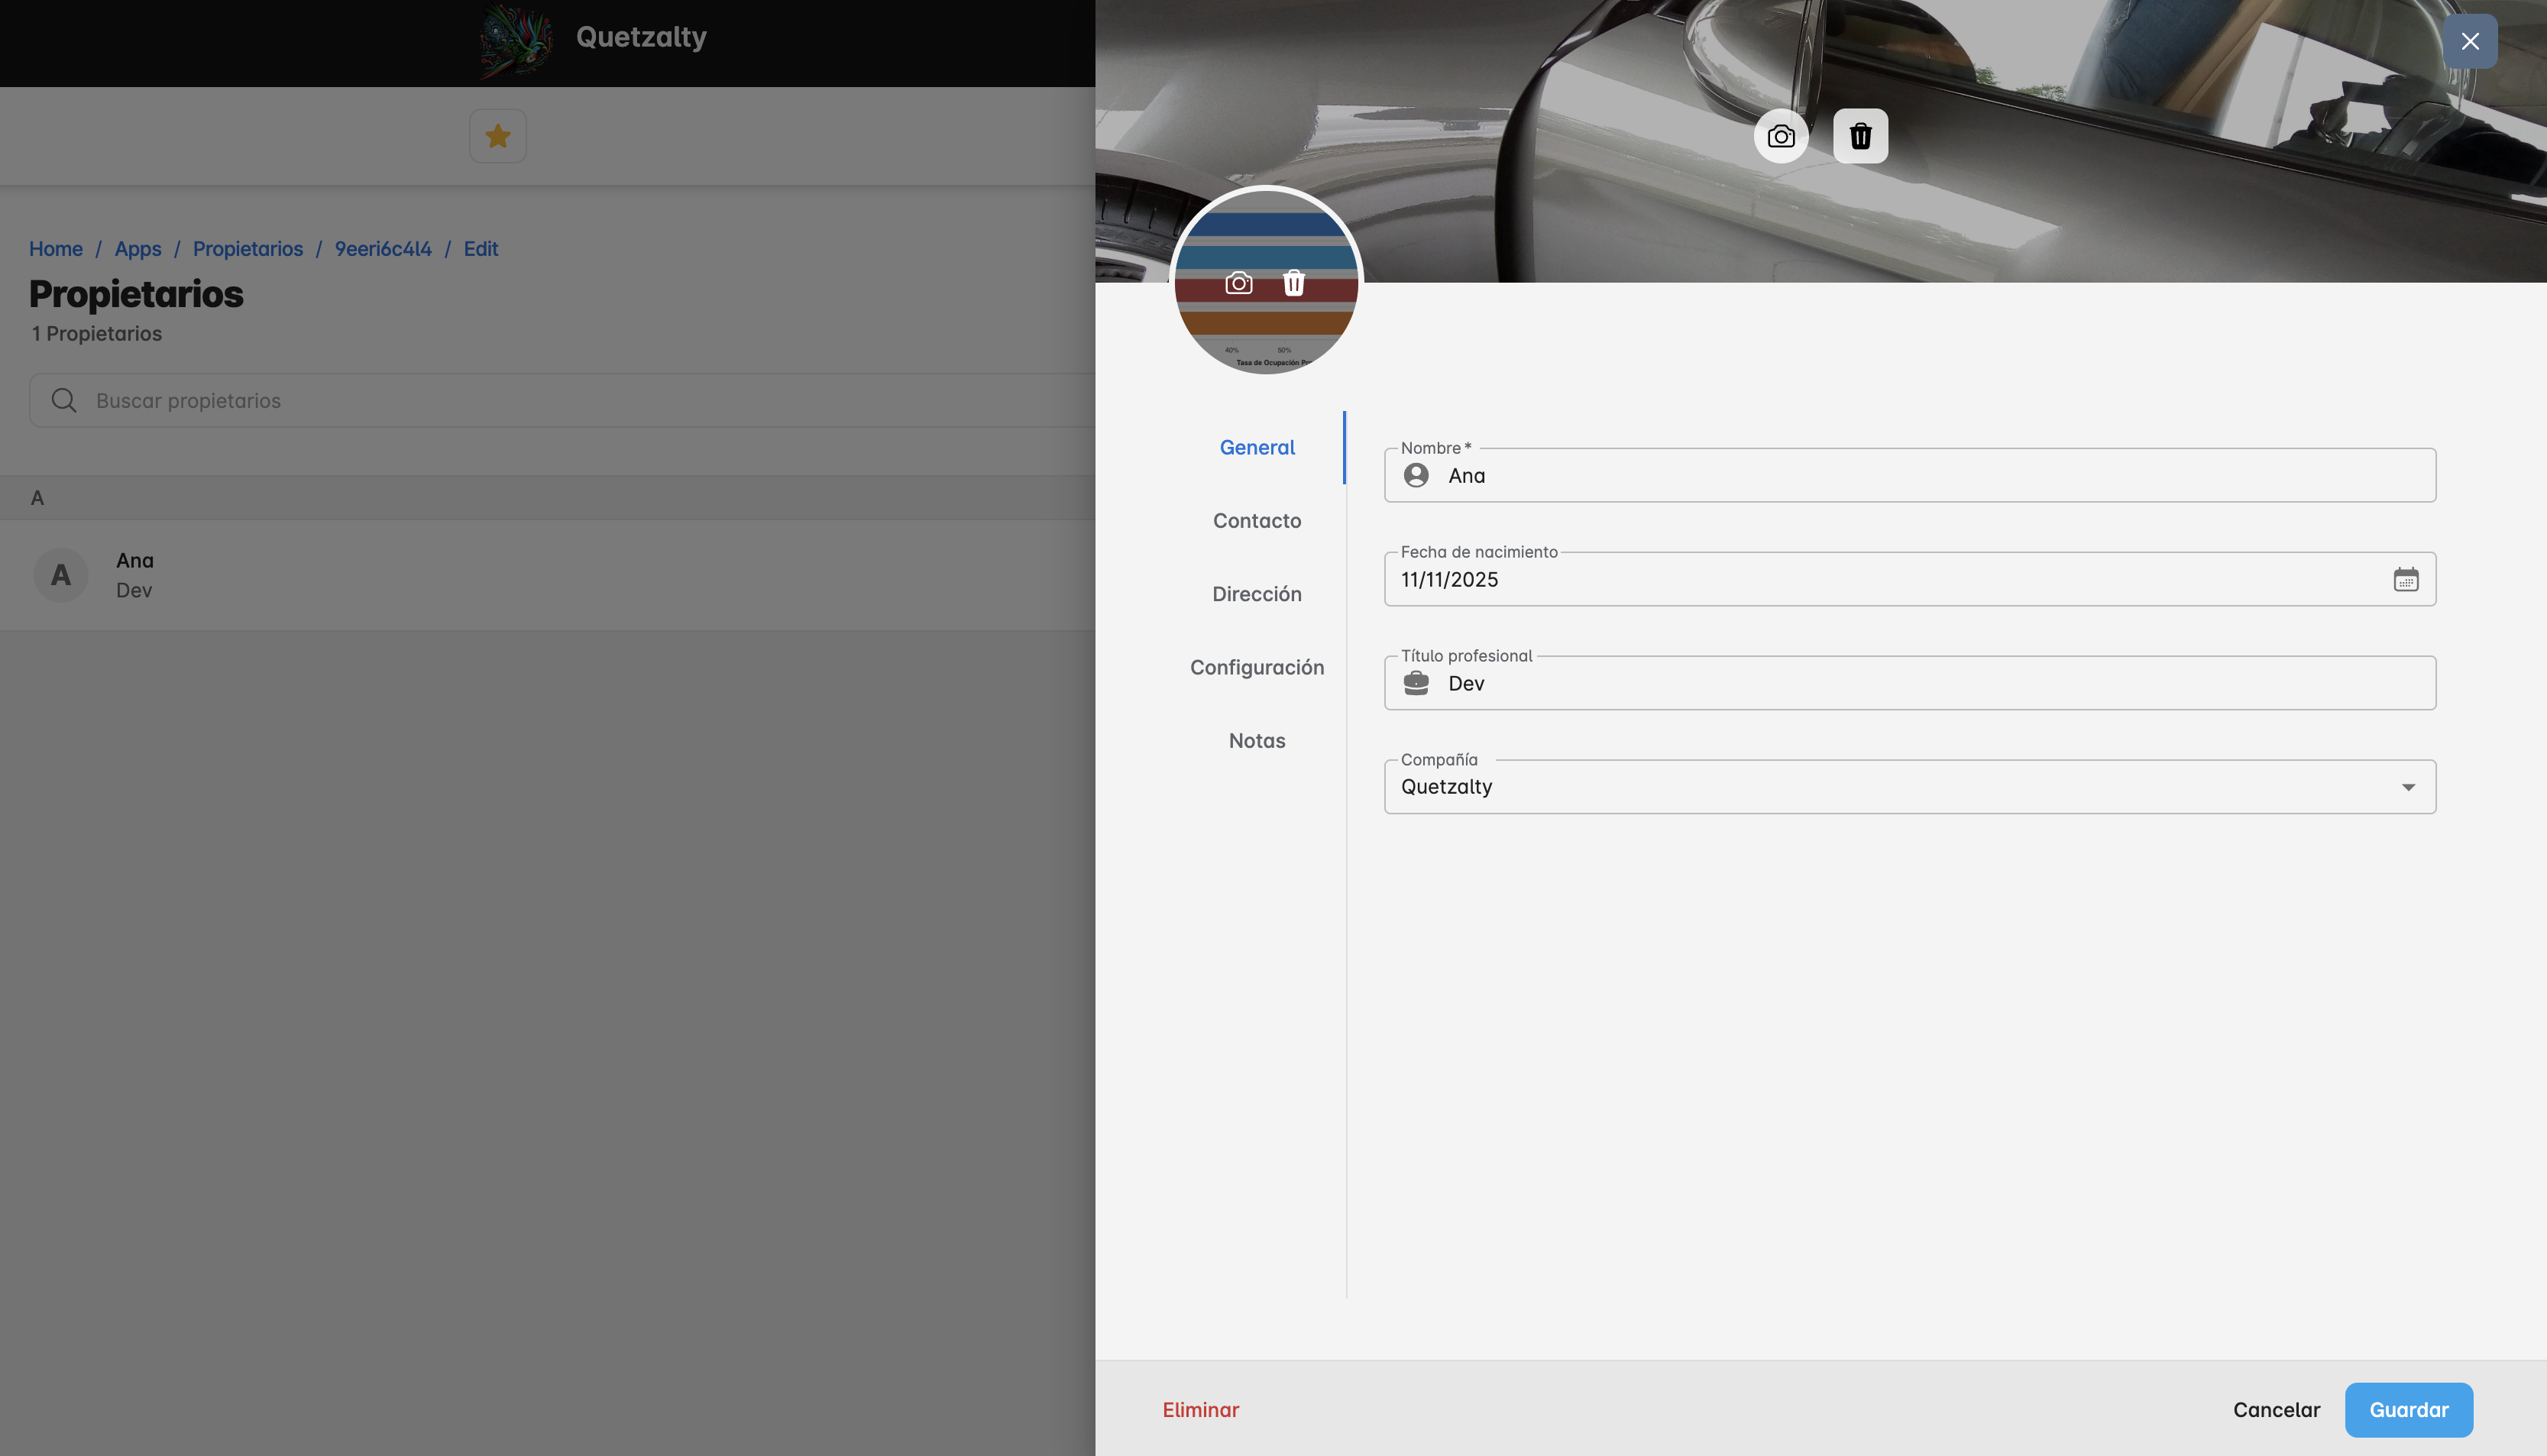Viewport: 2547px width, 1456px height.
Task: Click the Nombre input field
Action: click(x=1930, y=476)
